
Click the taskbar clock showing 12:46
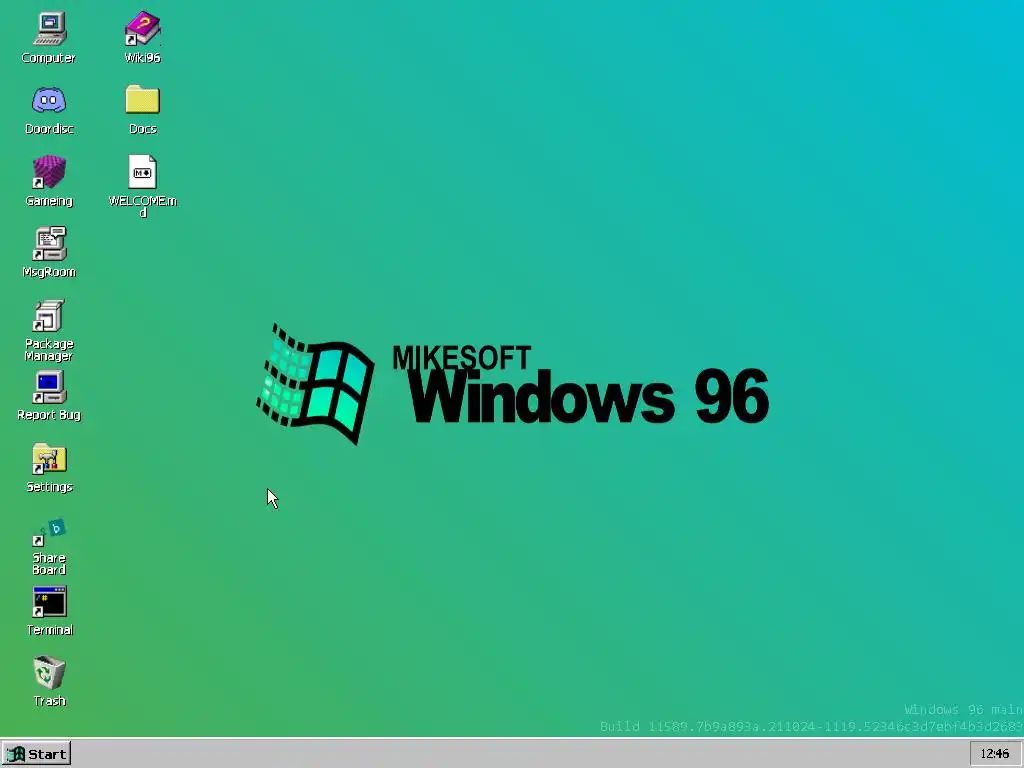pos(995,754)
